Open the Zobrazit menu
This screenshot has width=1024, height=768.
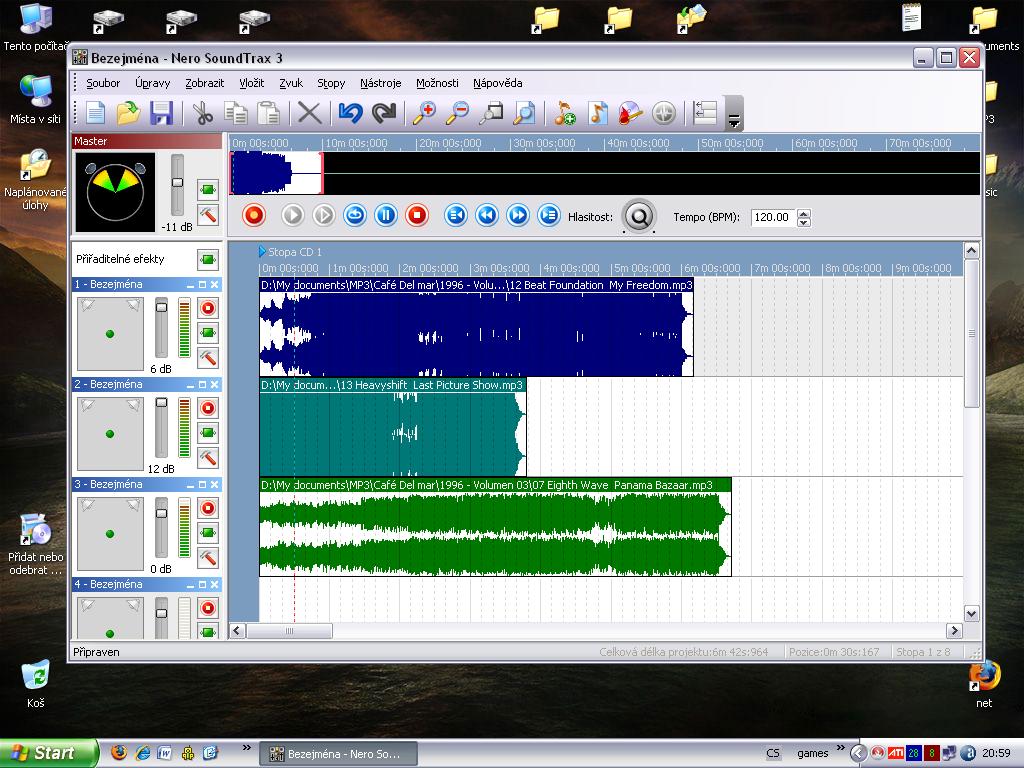204,83
